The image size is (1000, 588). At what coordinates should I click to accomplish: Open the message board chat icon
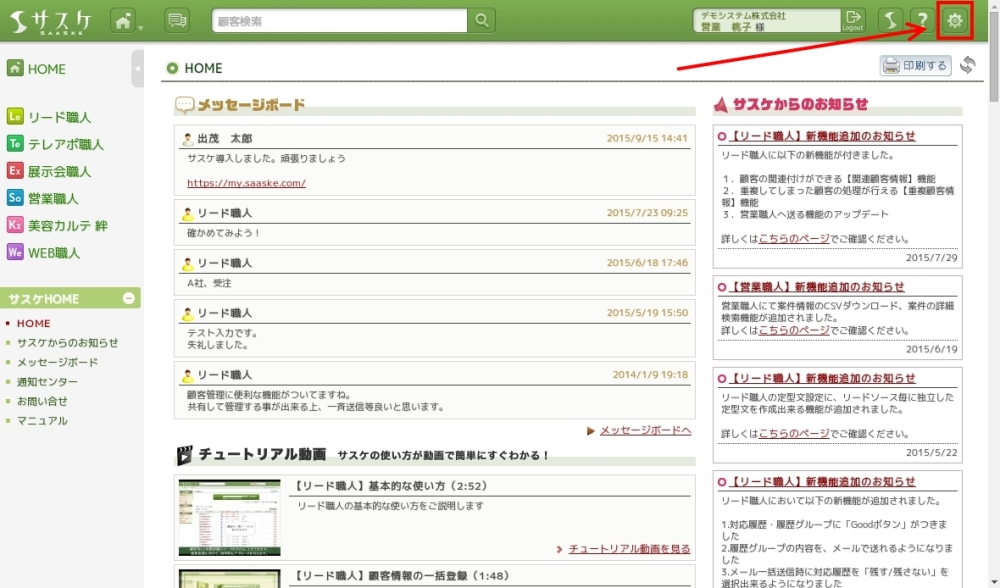pos(177,21)
